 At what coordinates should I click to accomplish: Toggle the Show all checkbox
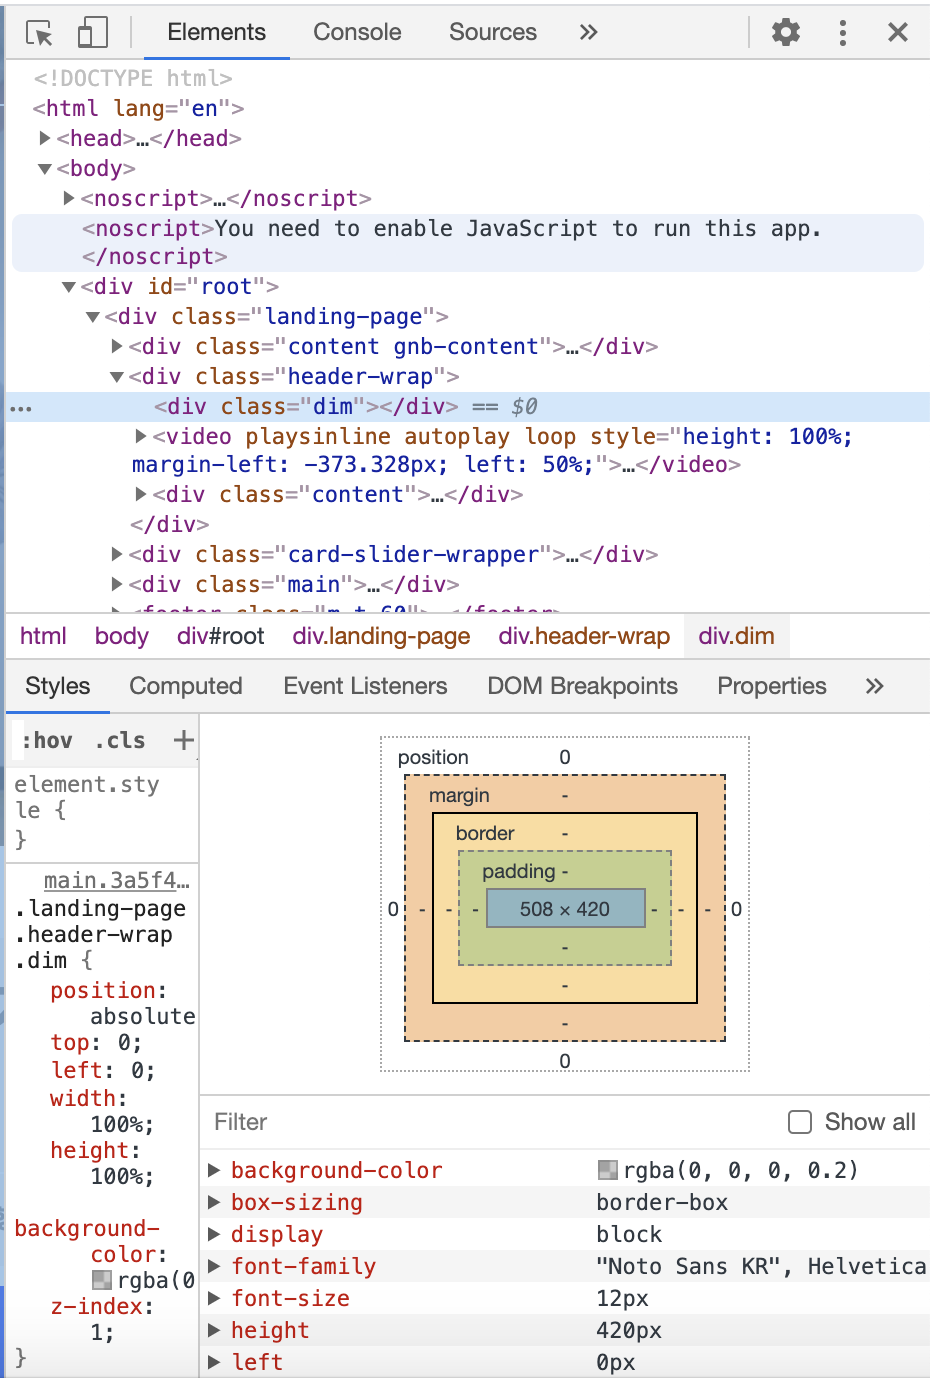800,1122
